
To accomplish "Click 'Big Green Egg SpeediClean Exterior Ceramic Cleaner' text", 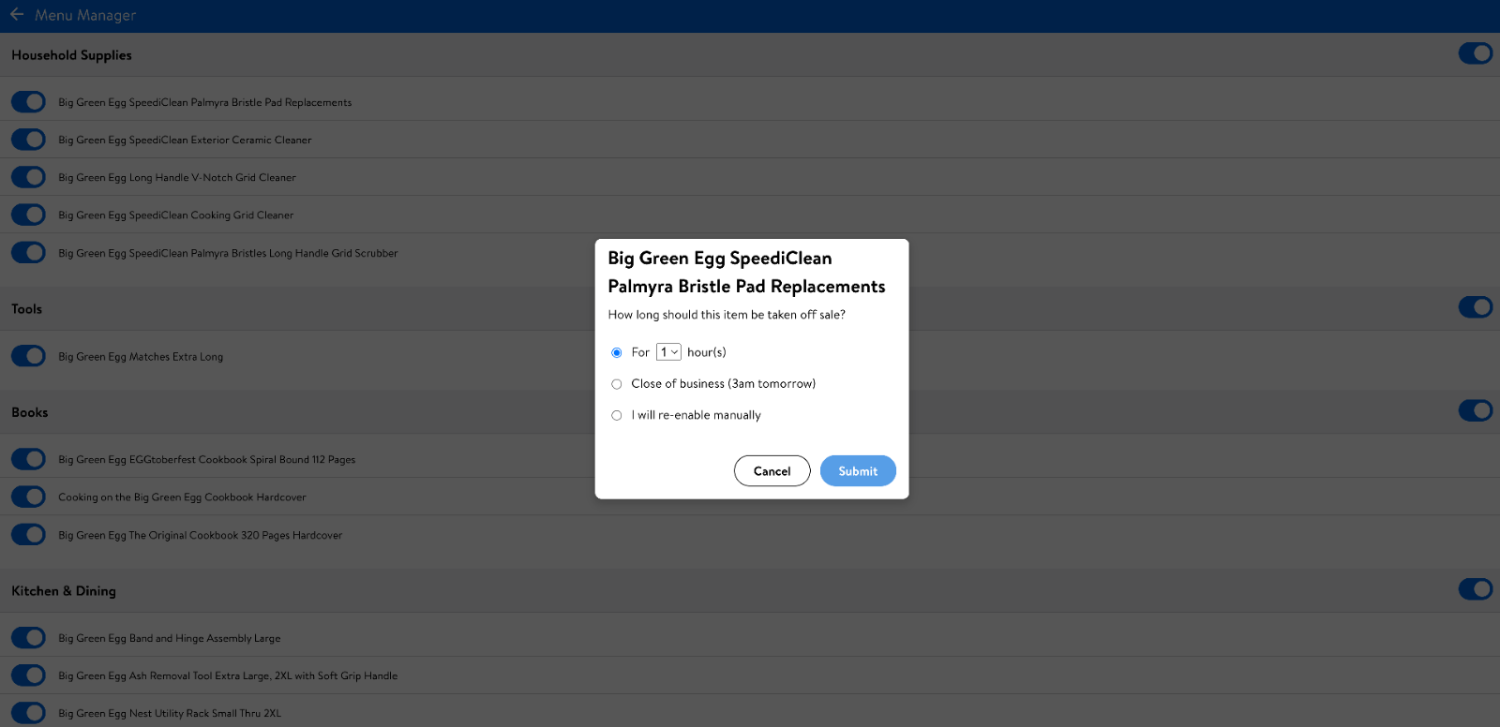I will tap(185, 140).
